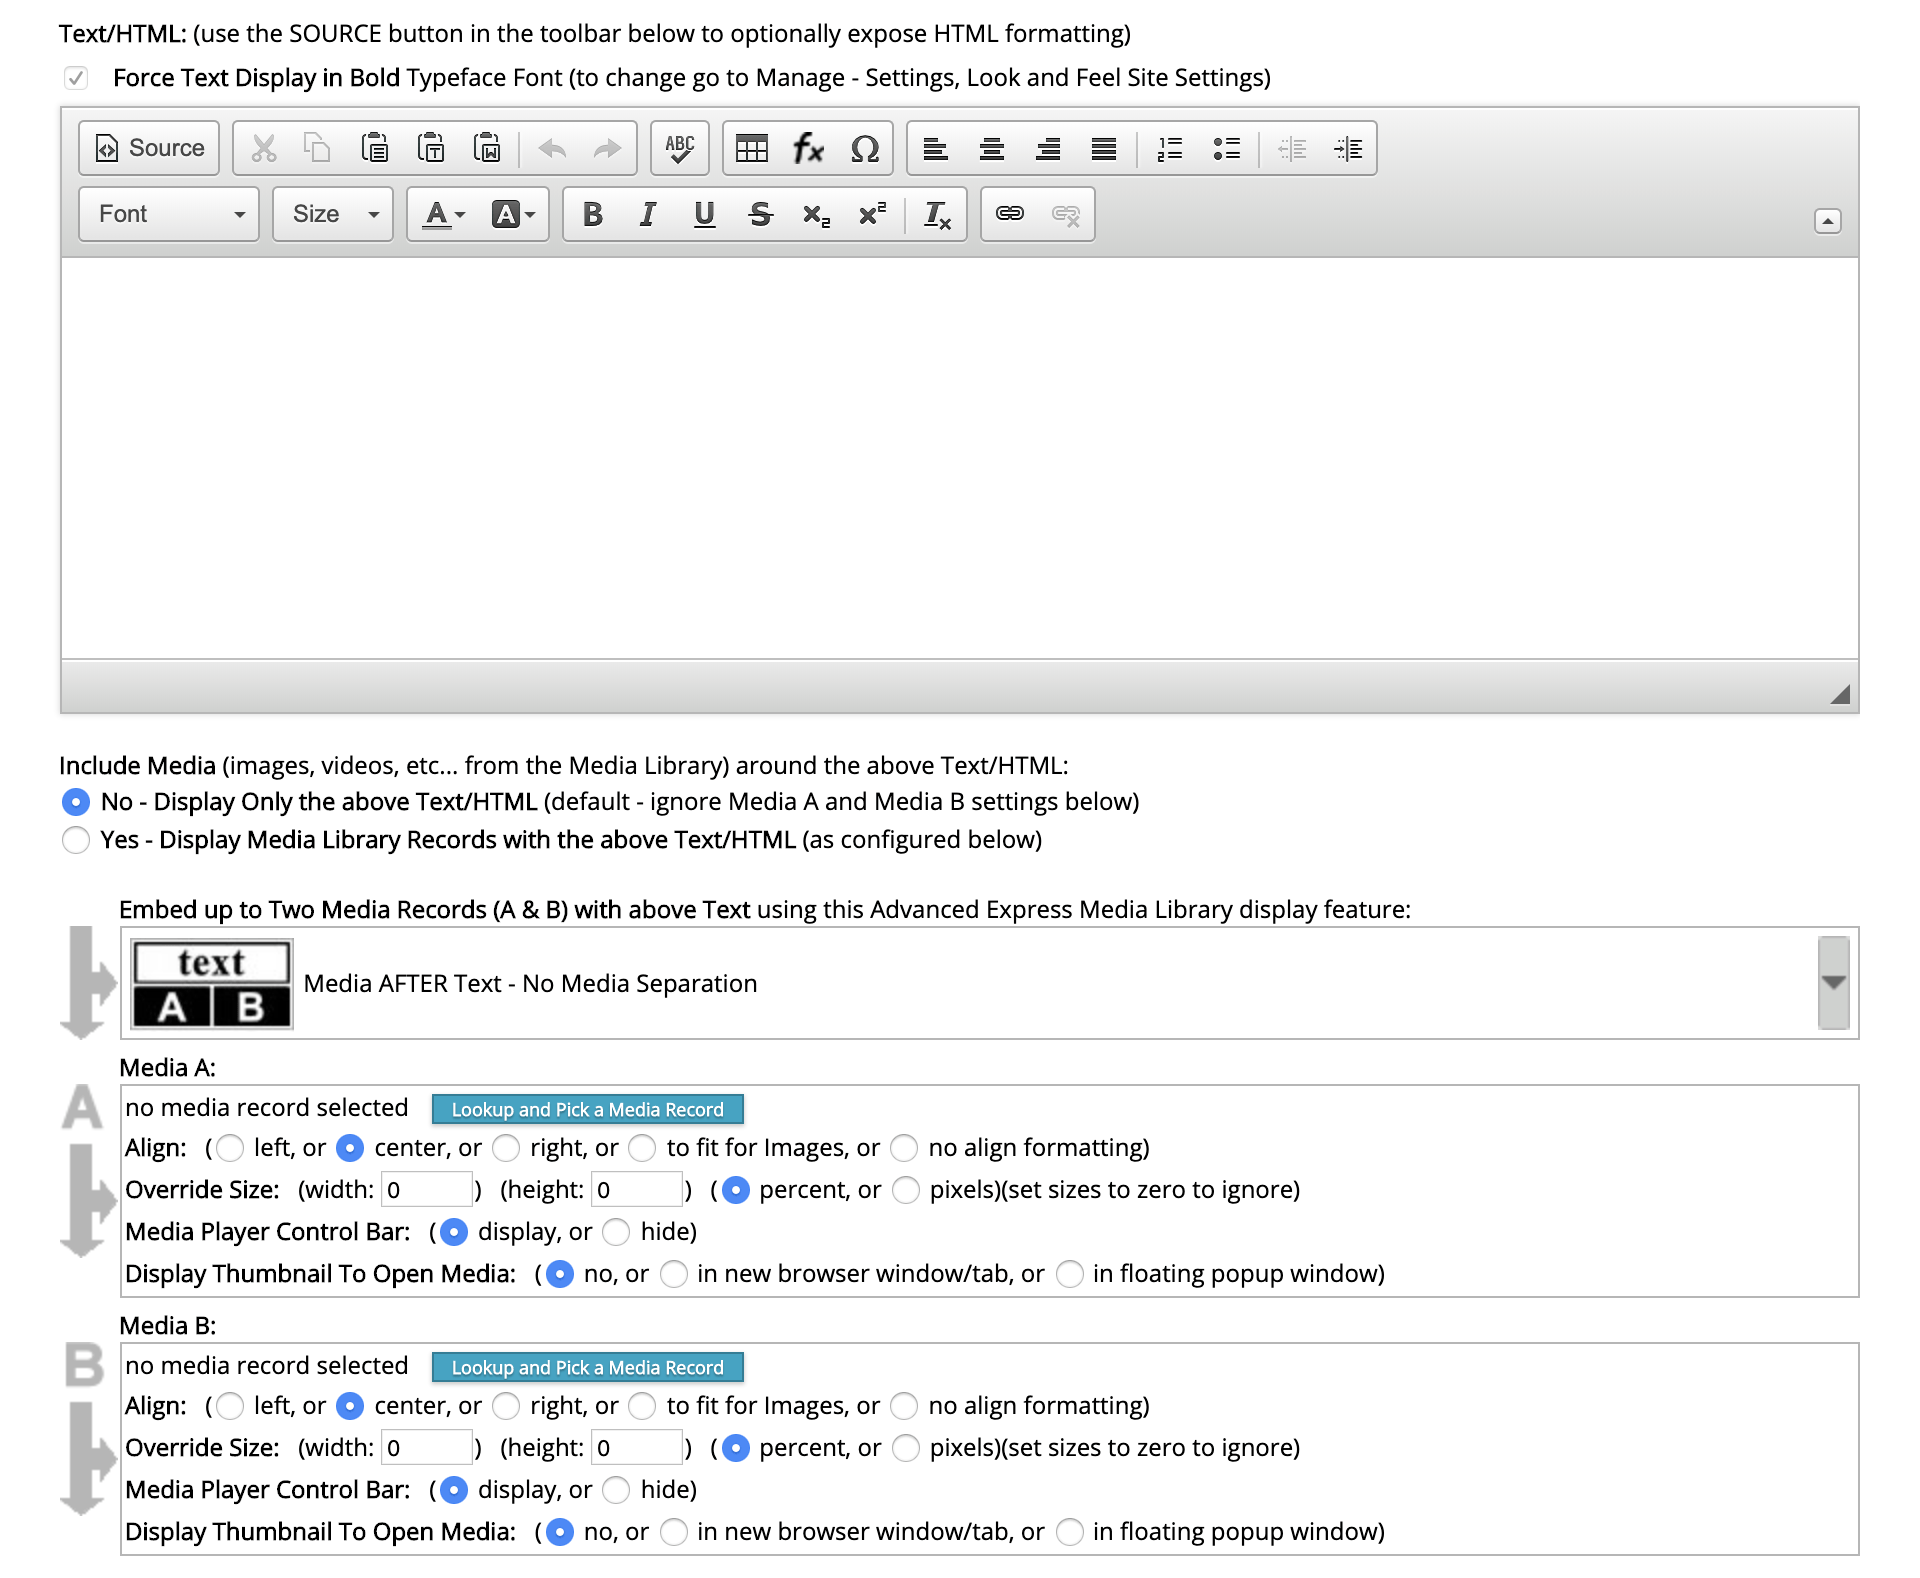
Task: Click the Source view button
Action: (149, 149)
